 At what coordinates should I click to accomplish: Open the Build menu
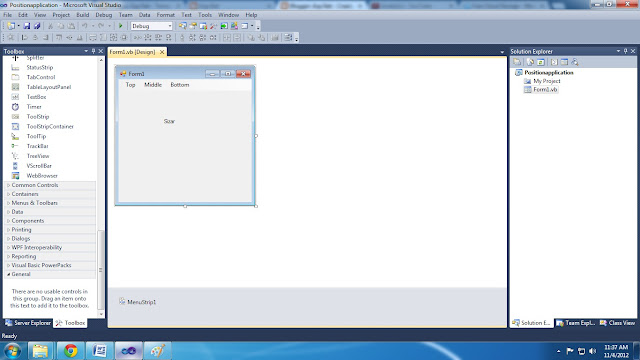click(83, 15)
